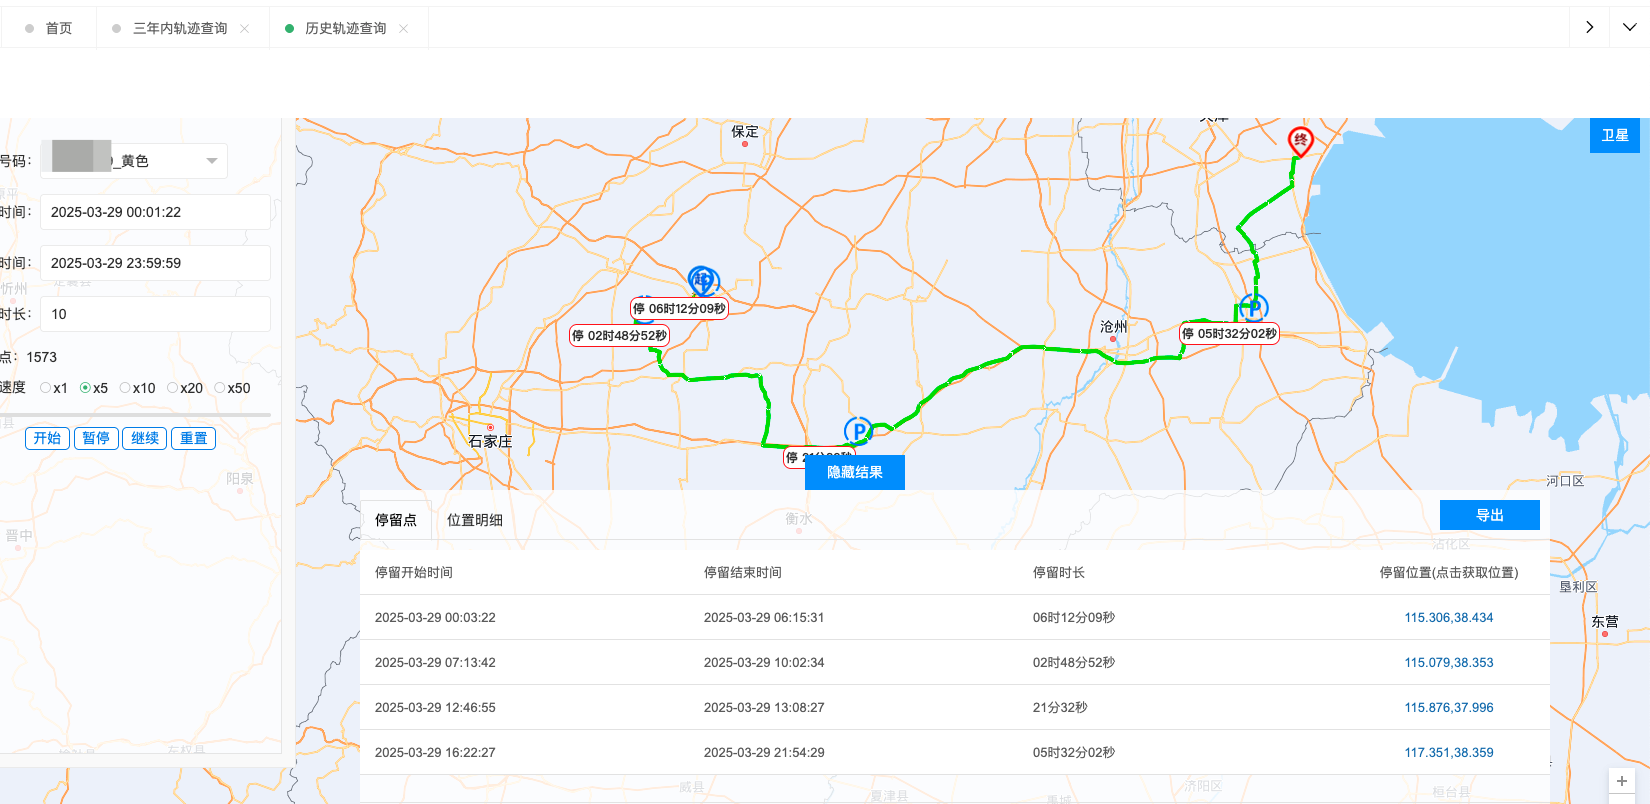
Task: Select the x10 playback speed
Action: tap(137, 388)
